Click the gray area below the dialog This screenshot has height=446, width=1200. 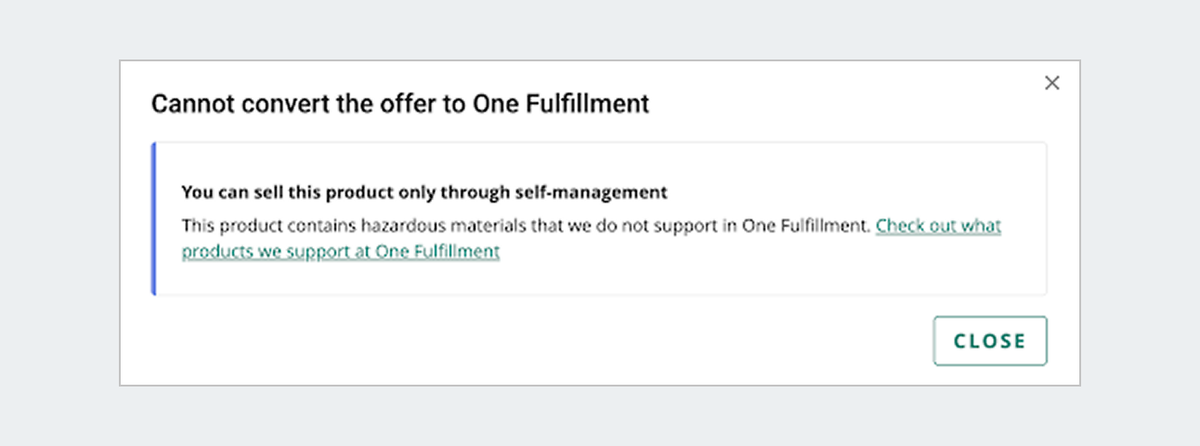[600, 416]
